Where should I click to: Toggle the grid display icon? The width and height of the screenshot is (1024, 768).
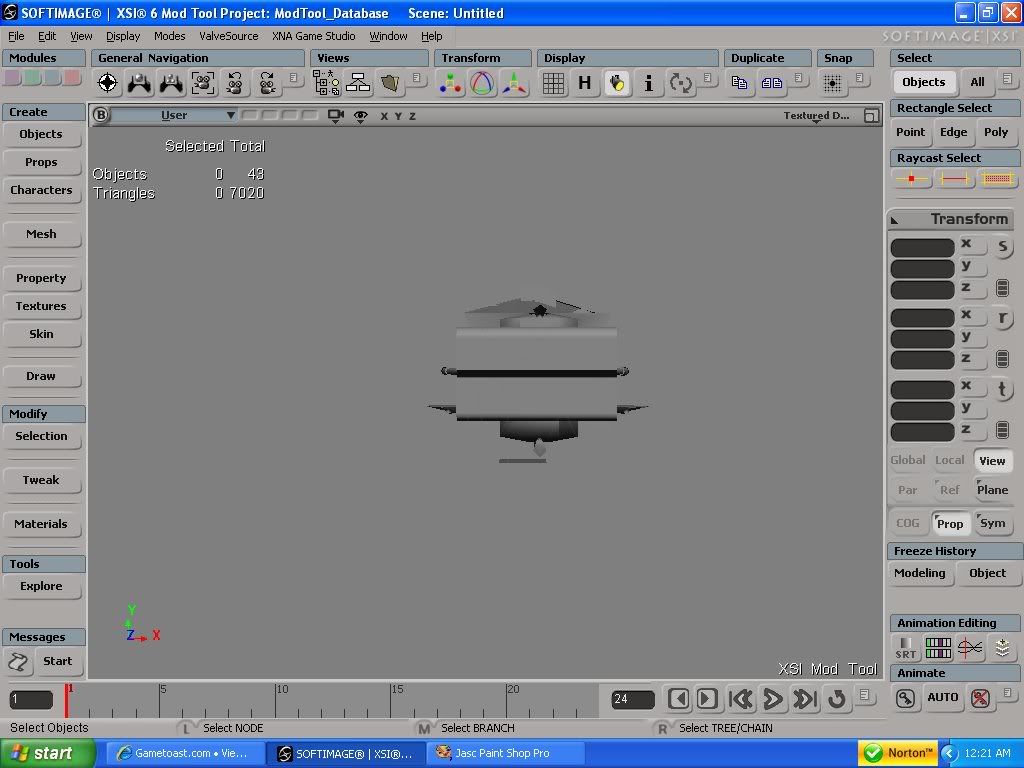(553, 83)
